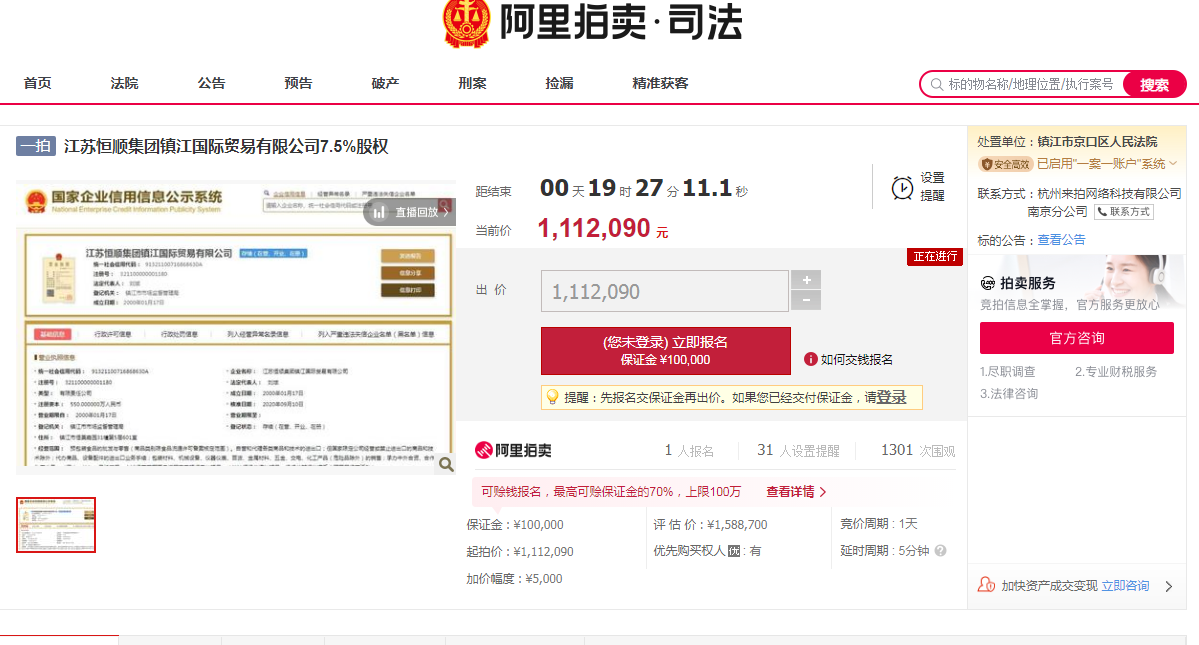Click the 阿里拍卖·司法 emblem logo
The image size is (1199, 645).
(466, 23)
